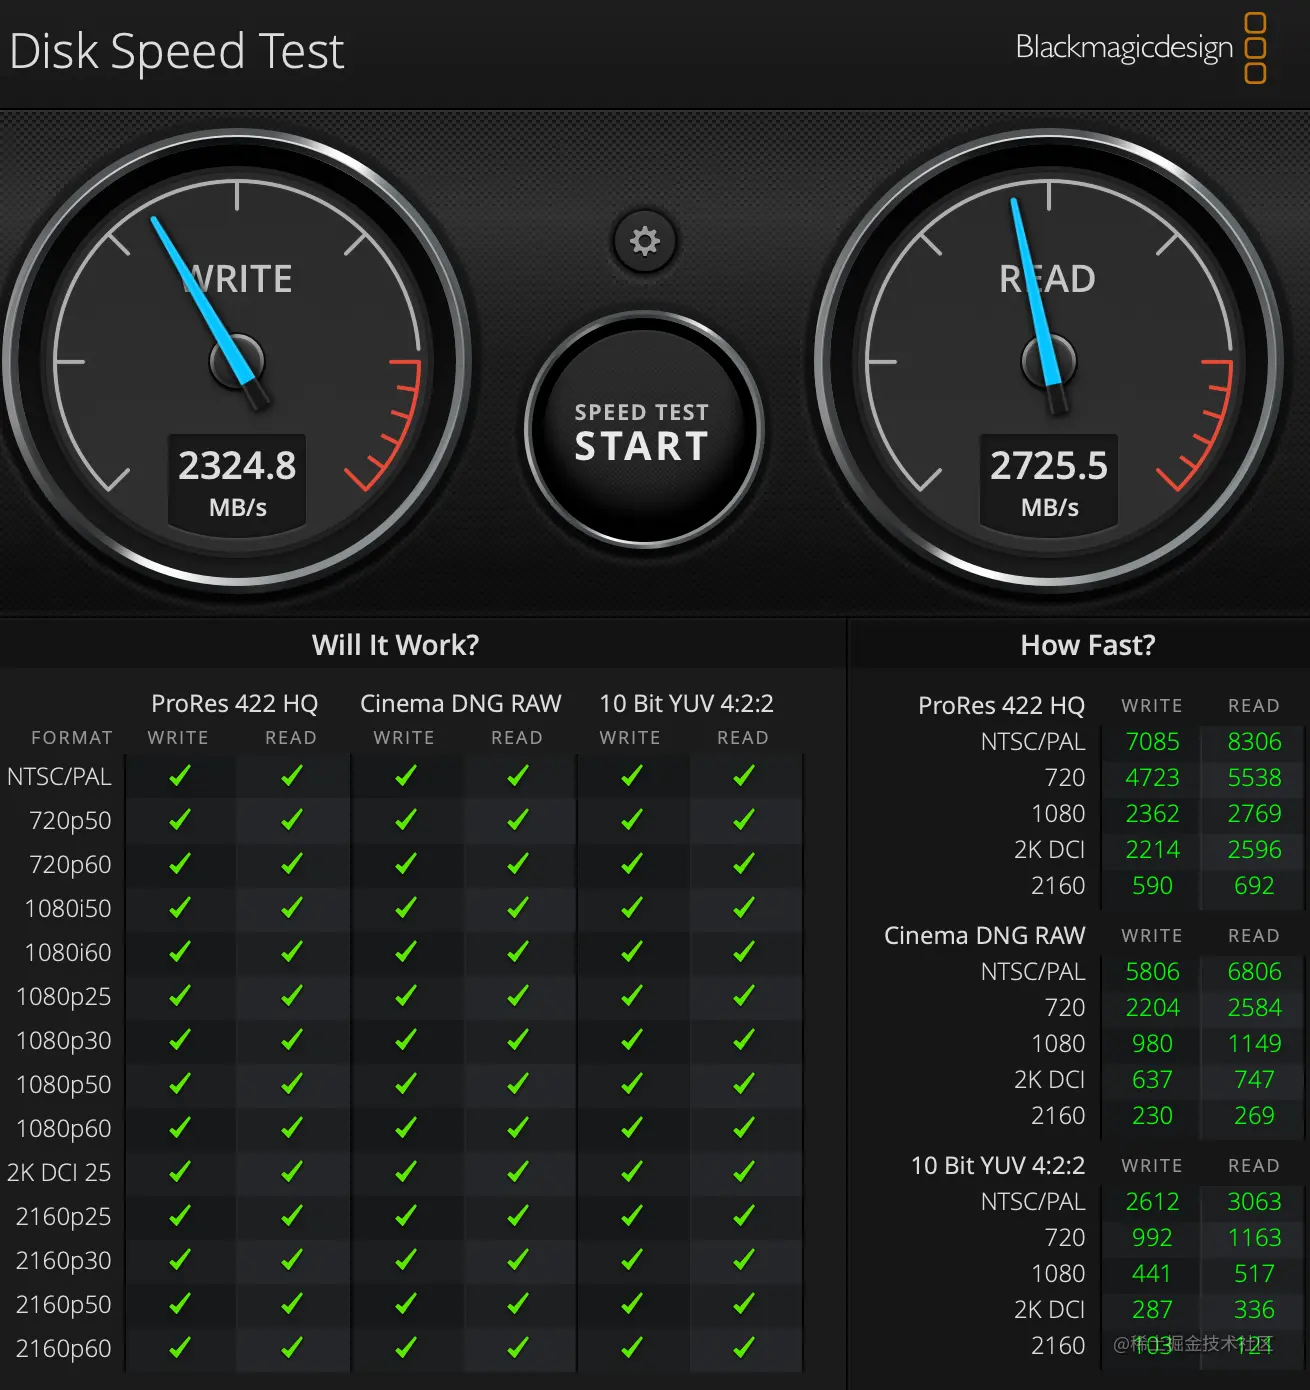Click the How Fast 10 Bit YUV 4:2:2 label

point(998,1166)
